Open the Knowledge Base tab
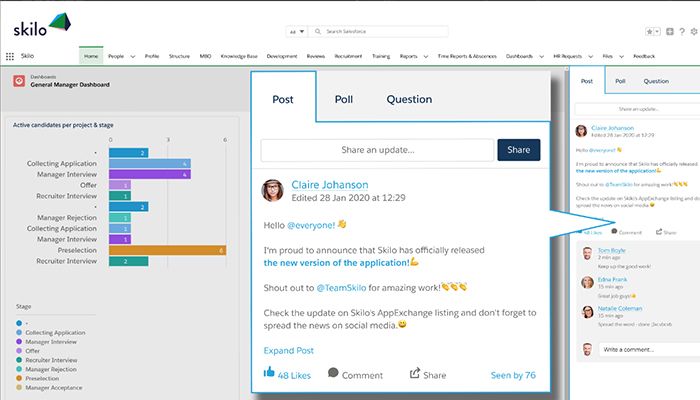The image size is (700, 400). [239, 56]
